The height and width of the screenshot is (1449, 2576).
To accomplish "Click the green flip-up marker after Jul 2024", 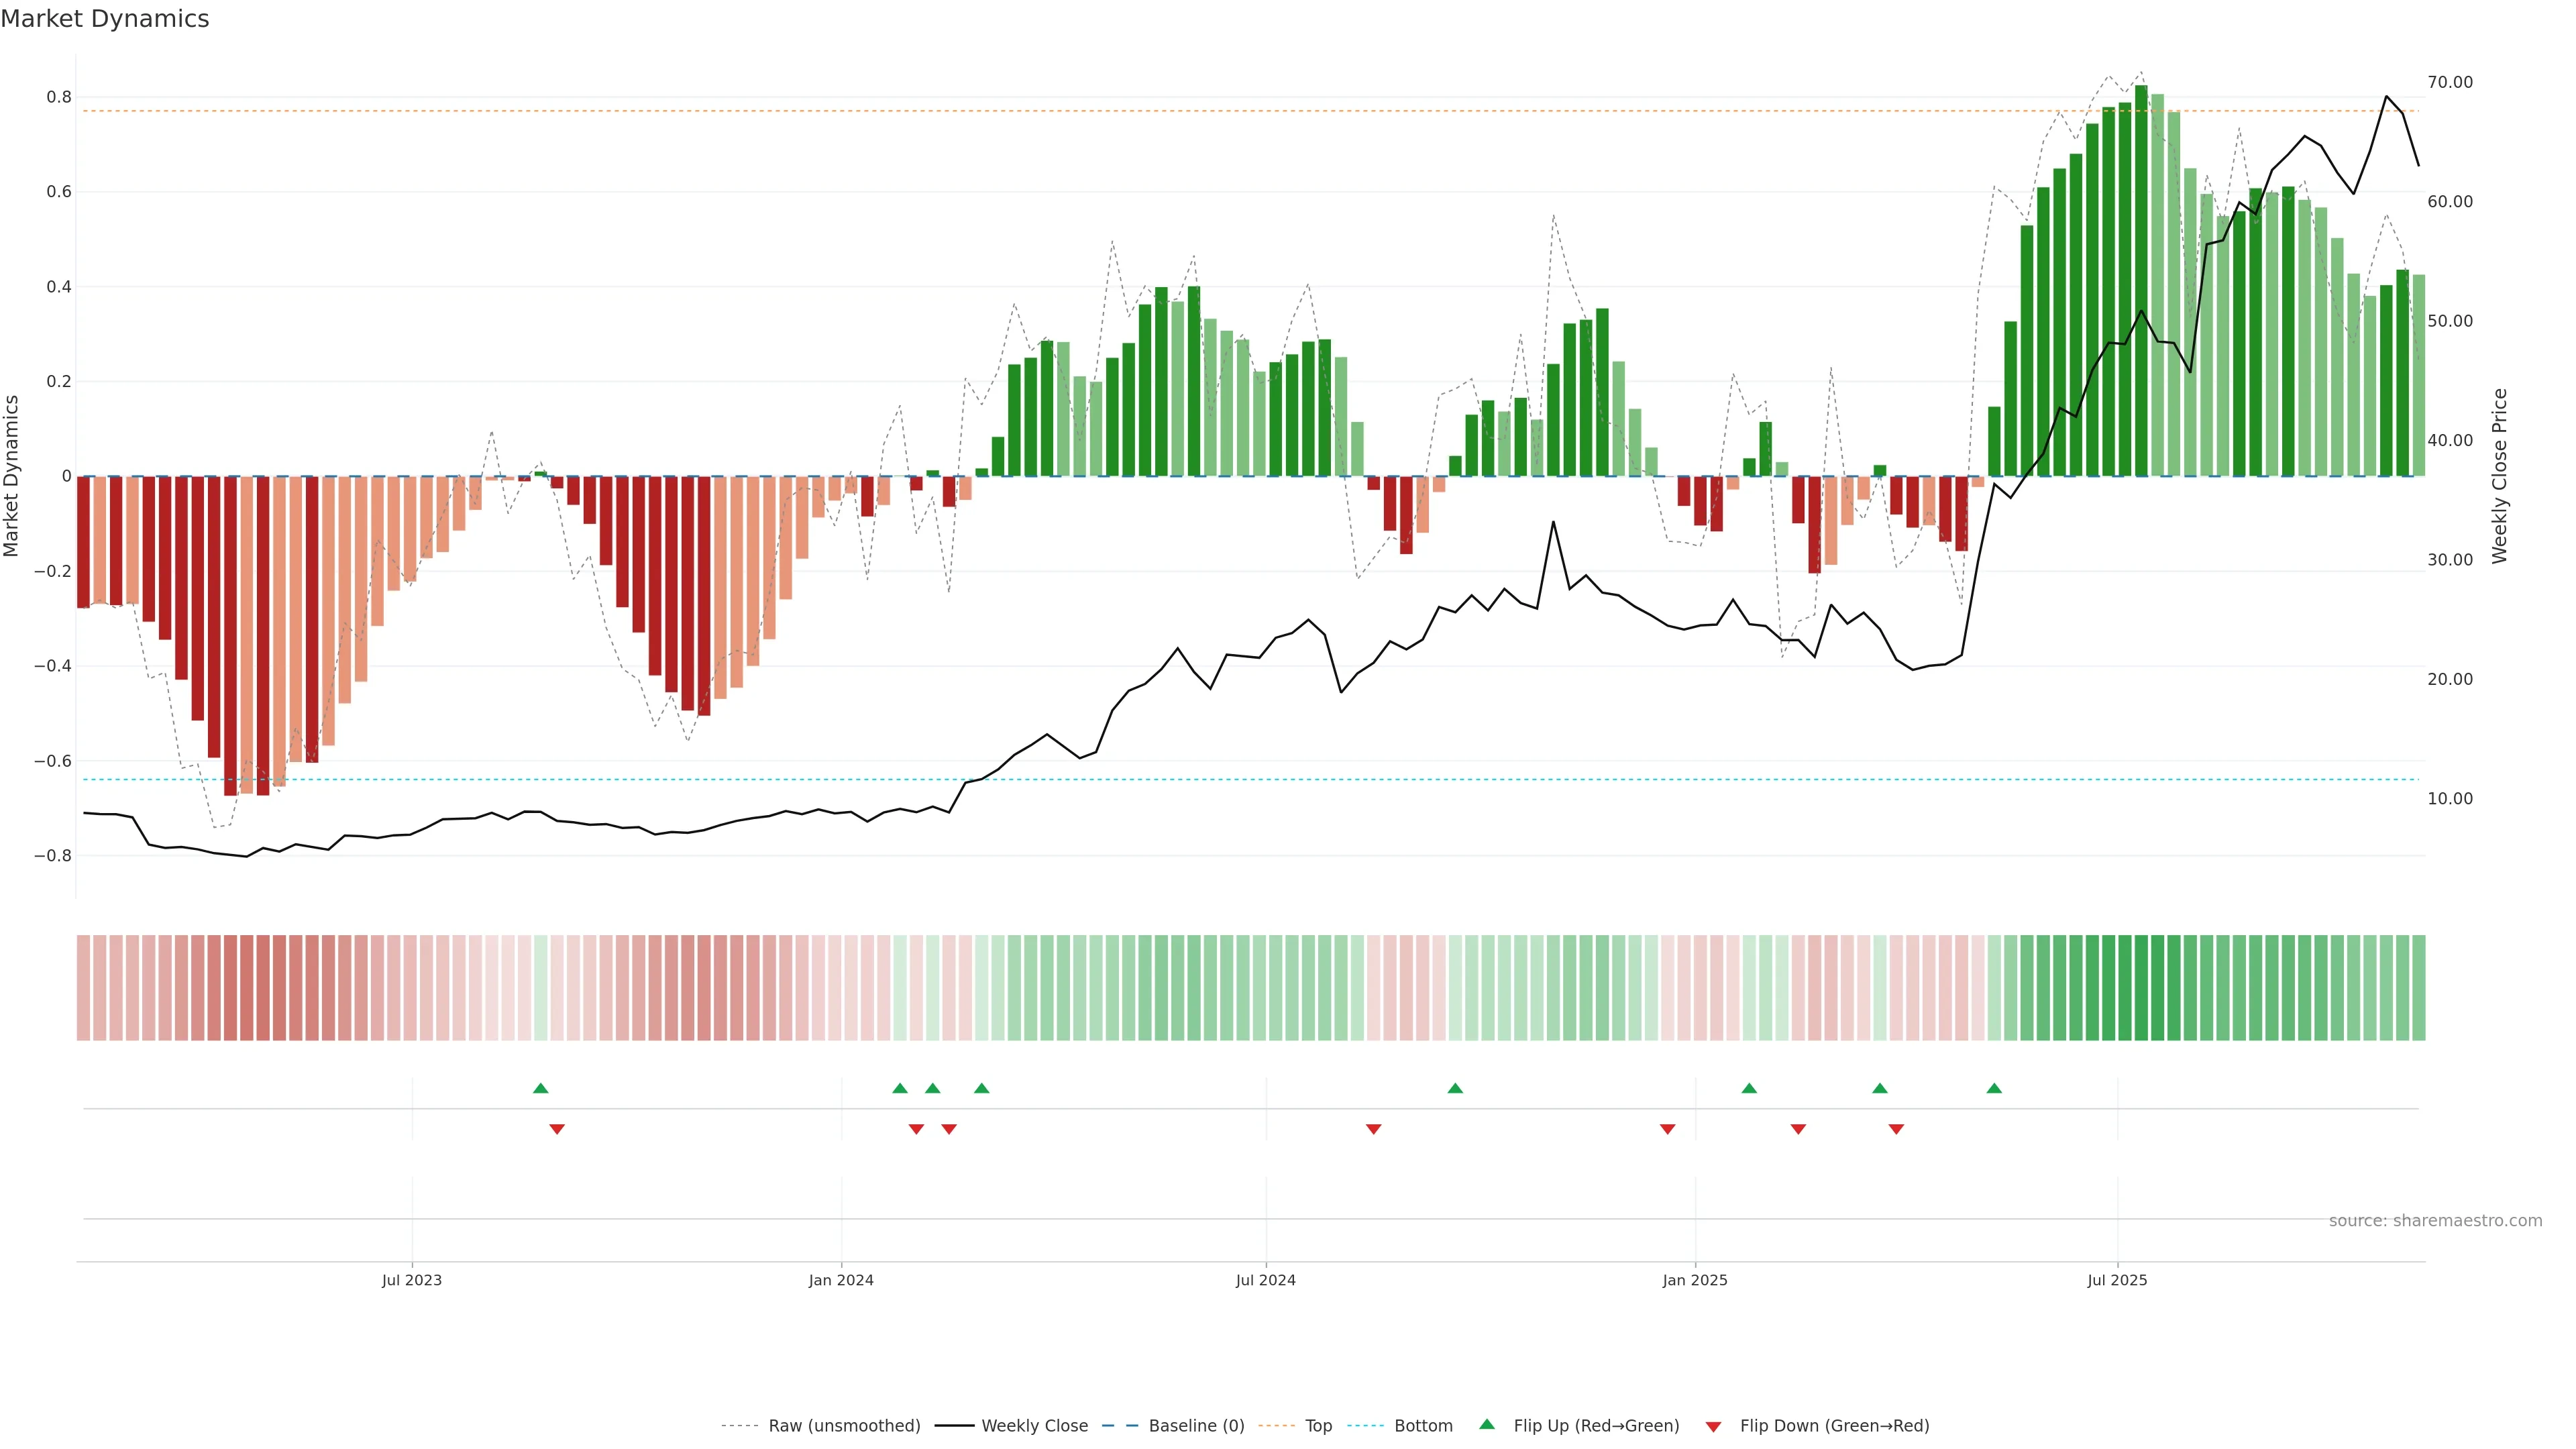I will click(x=1455, y=1088).
